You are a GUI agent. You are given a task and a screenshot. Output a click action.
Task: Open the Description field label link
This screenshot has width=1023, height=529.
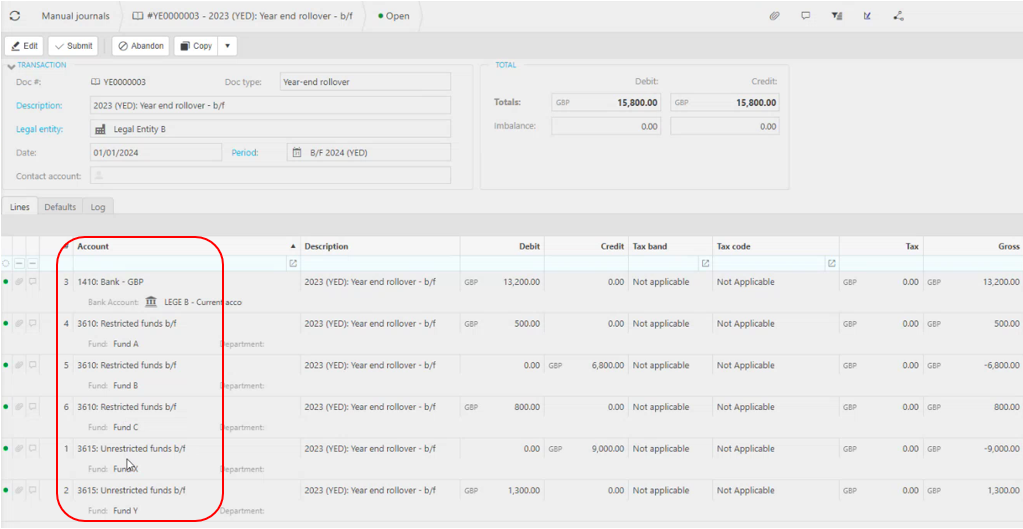pos(39,106)
